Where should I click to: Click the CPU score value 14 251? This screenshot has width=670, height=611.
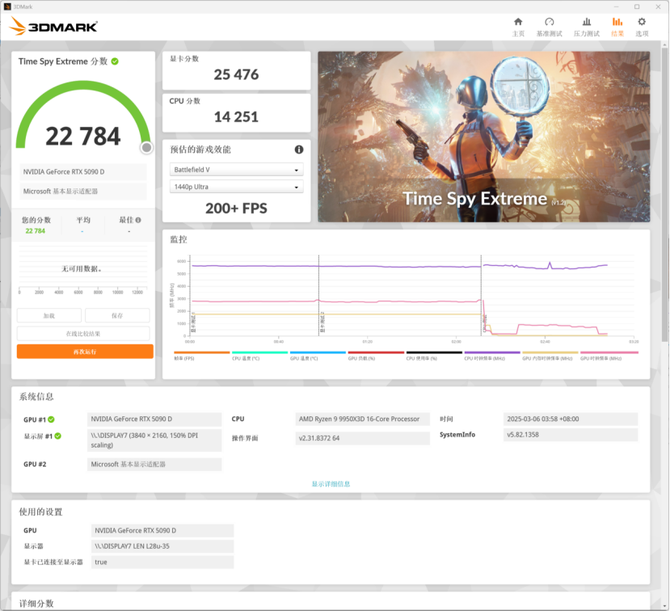point(236,117)
